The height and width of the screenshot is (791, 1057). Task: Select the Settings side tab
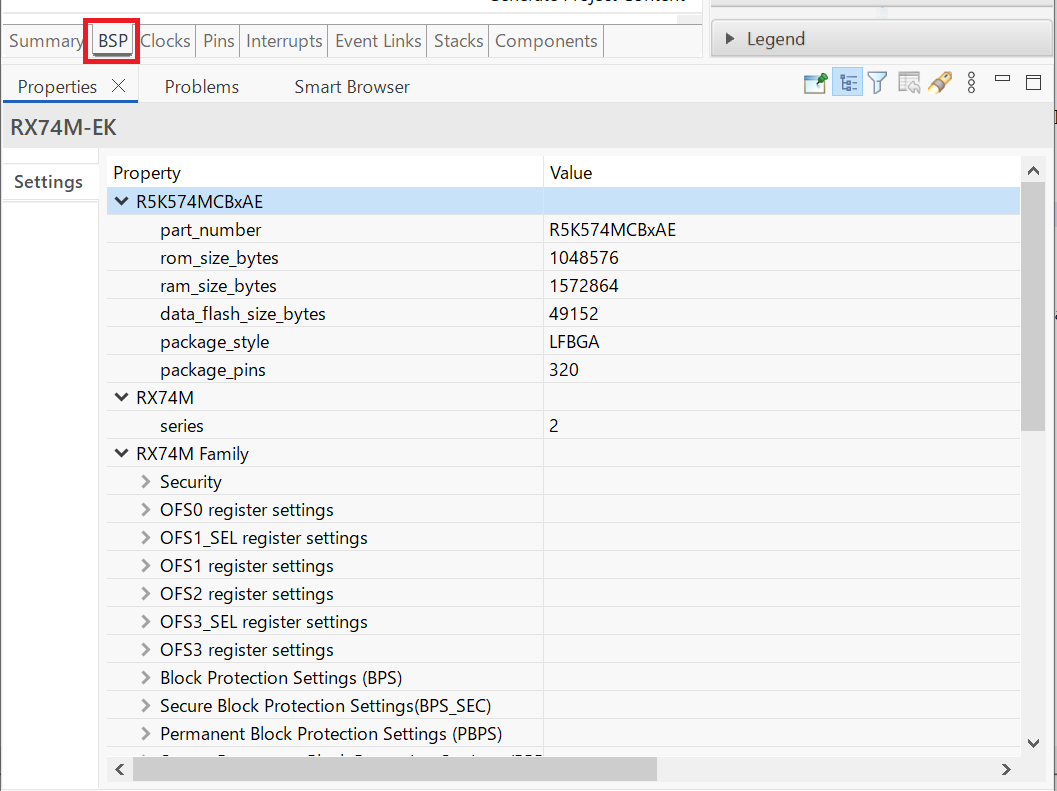point(49,182)
